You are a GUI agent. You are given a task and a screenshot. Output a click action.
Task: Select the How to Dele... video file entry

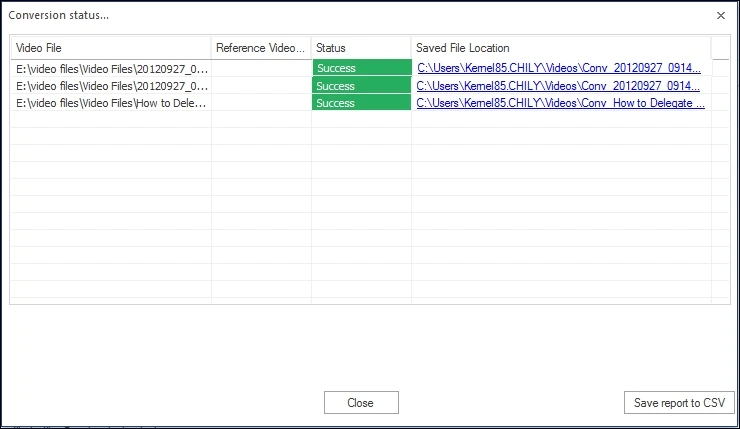tap(111, 103)
